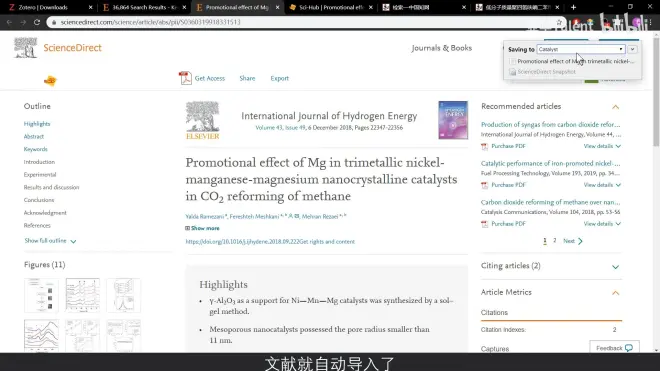Collapse the Recommended articles section

tap(615, 107)
